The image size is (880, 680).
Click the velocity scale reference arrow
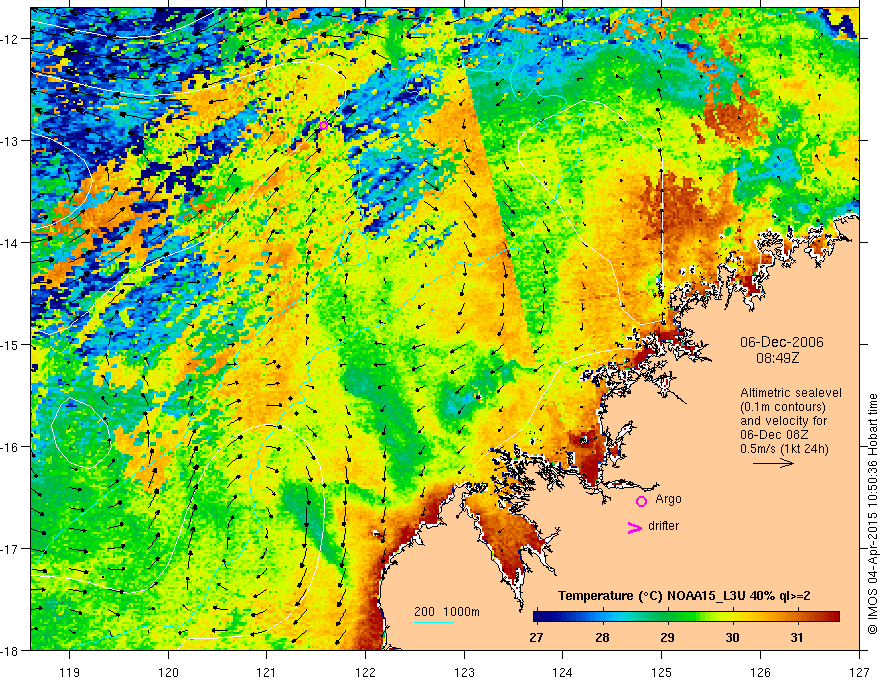773,463
